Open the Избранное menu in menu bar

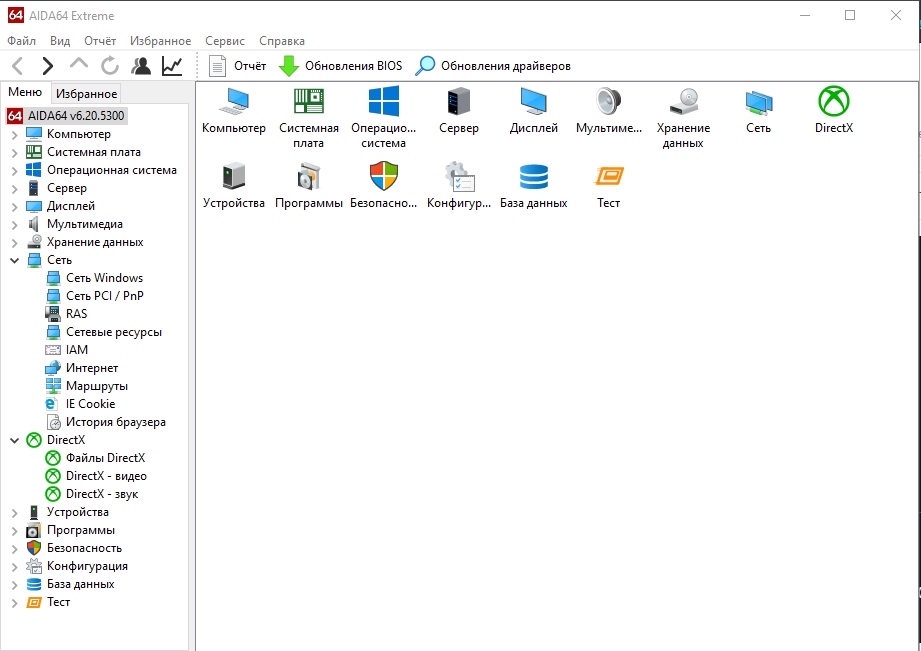(x=160, y=41)
